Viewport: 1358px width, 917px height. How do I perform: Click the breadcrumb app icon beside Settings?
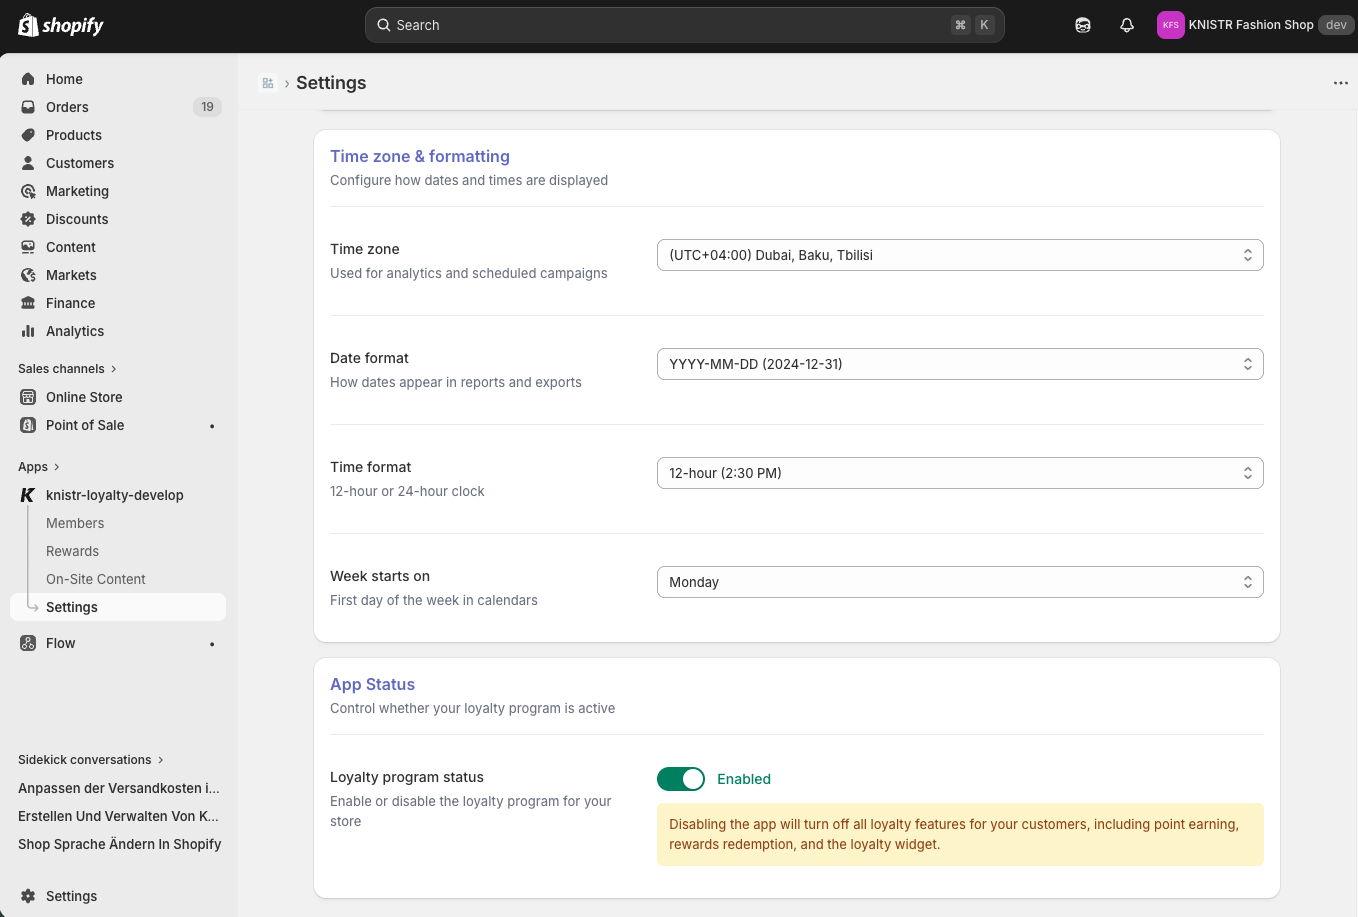[268, 83]
